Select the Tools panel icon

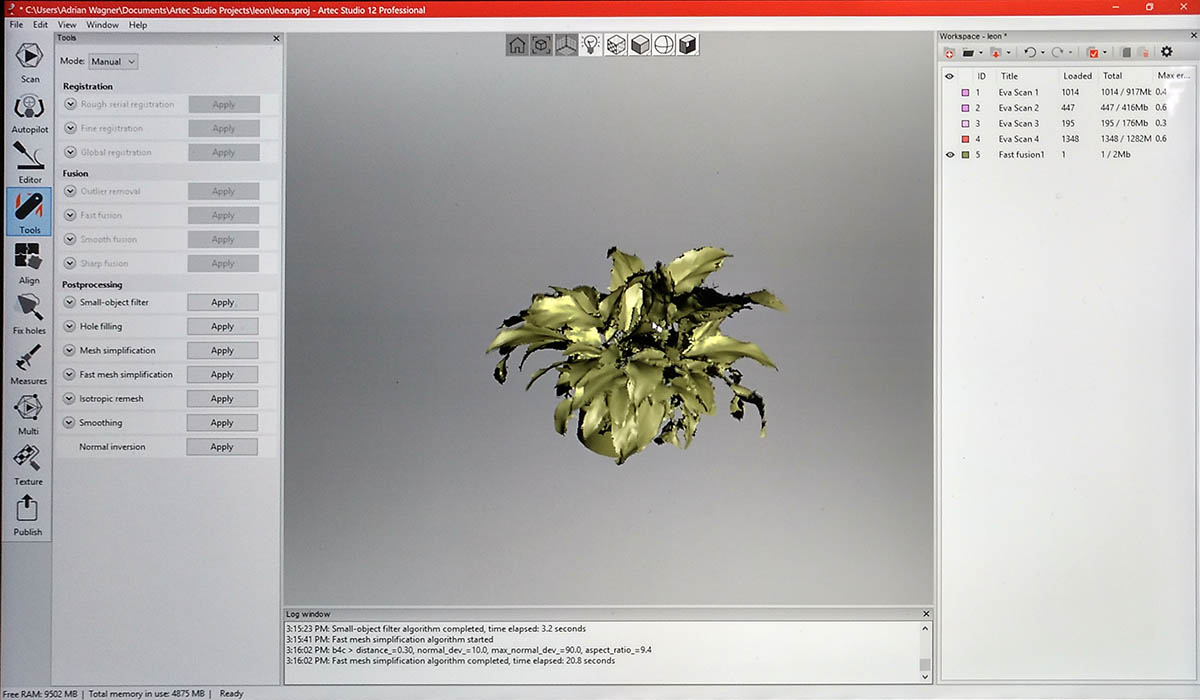(29, 212)
